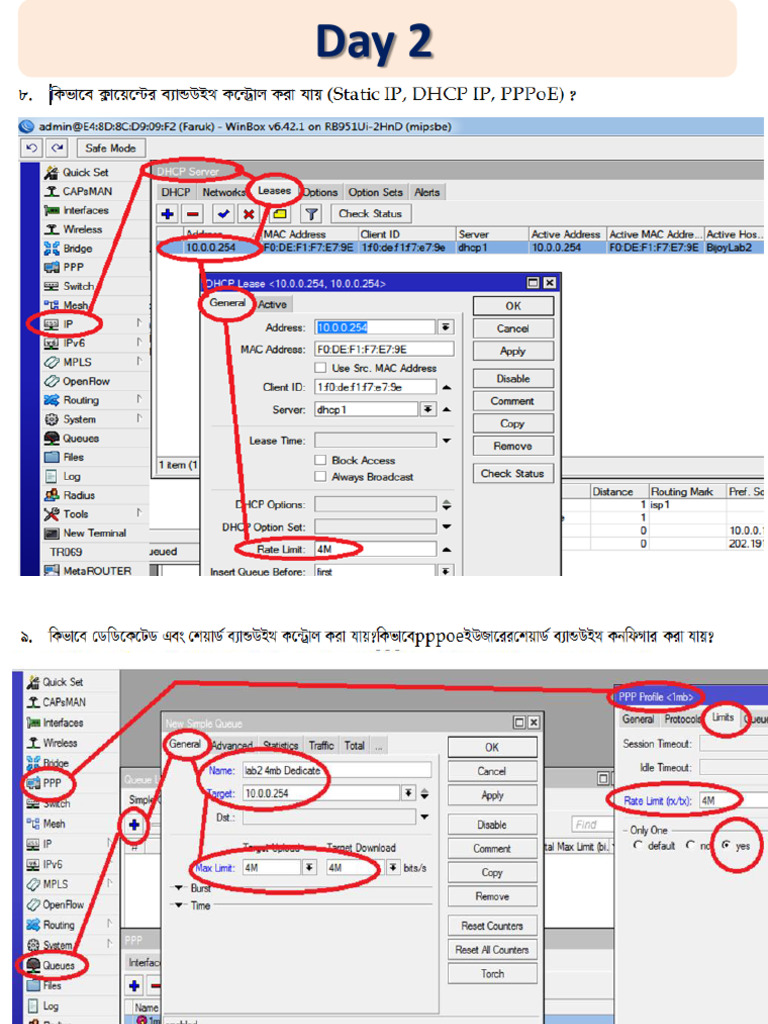Open Interfaces in the upper WinBox sidebar

click(x=86, y=210)
